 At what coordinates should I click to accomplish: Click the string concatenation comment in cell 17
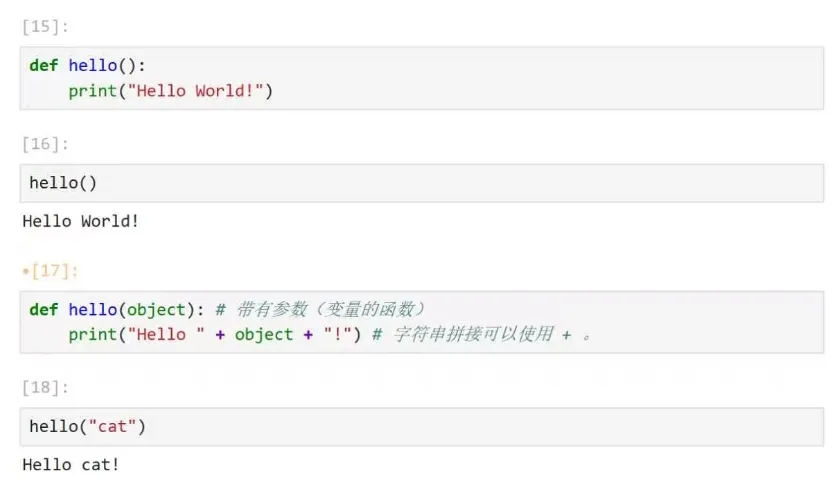(482, 334)
